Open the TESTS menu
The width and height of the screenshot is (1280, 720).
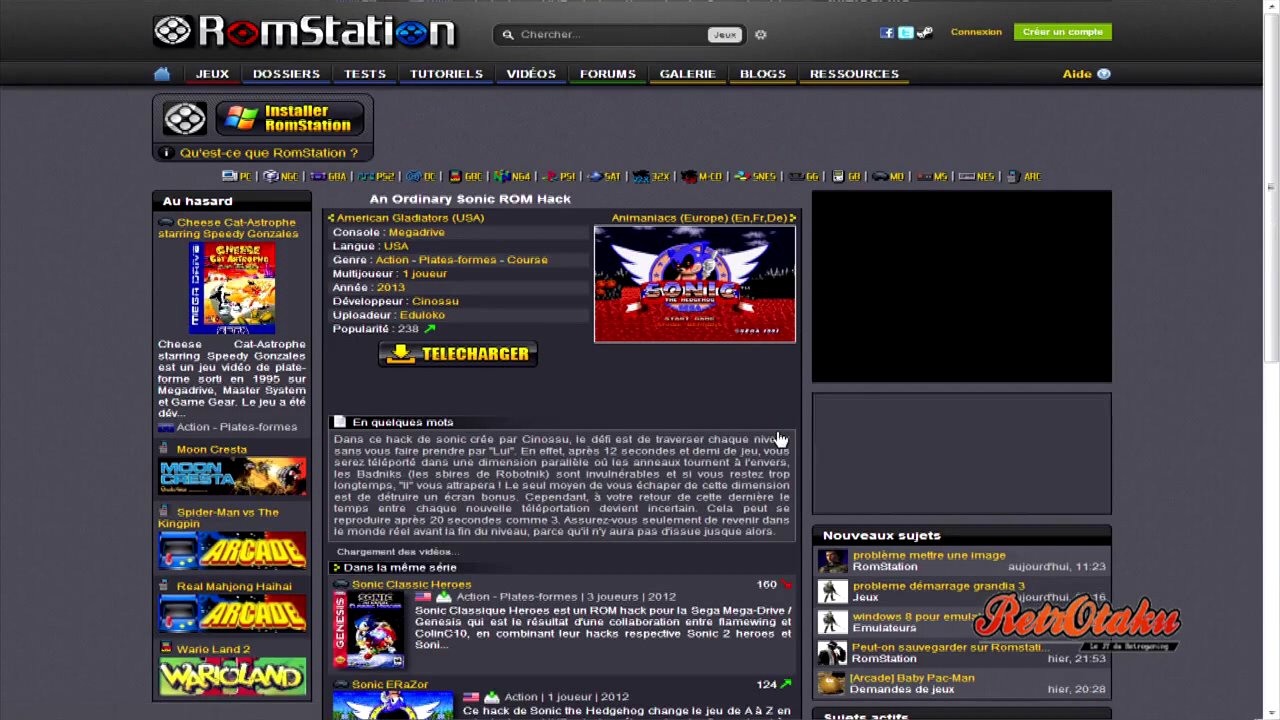point(365,74)
